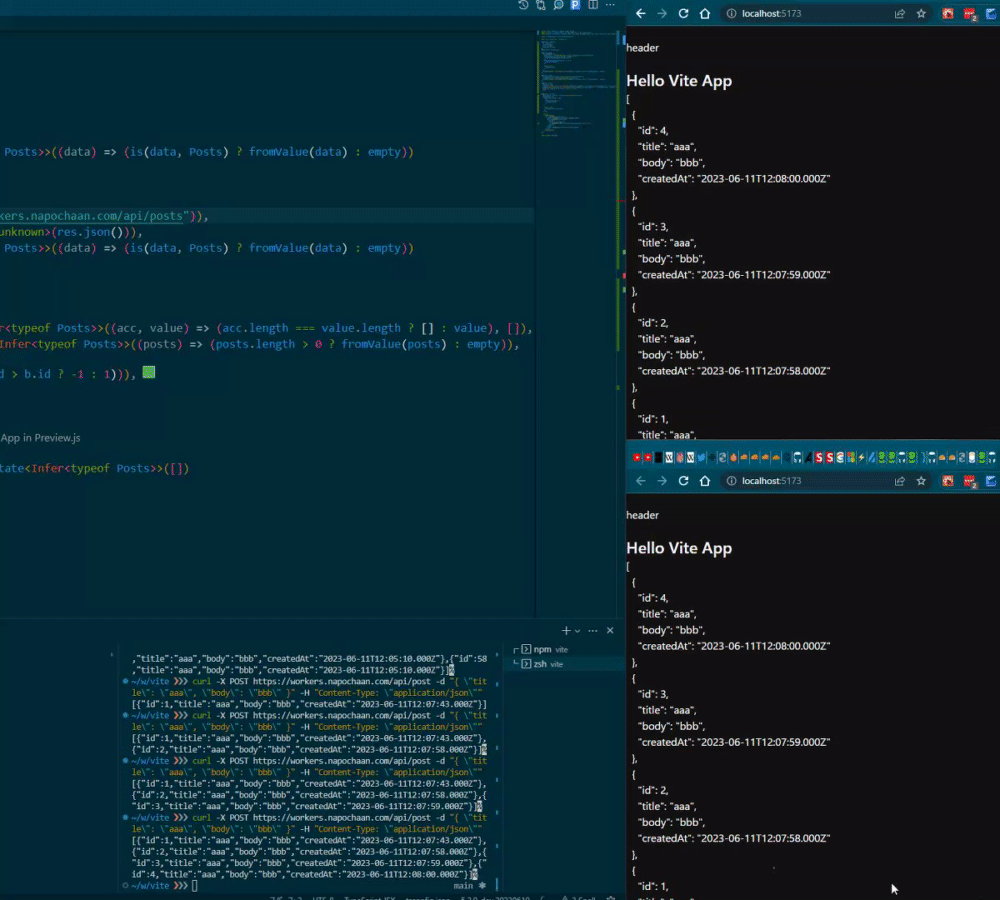
Task: Bookmark the page with star in lower browser
Action: pos(921,481)
